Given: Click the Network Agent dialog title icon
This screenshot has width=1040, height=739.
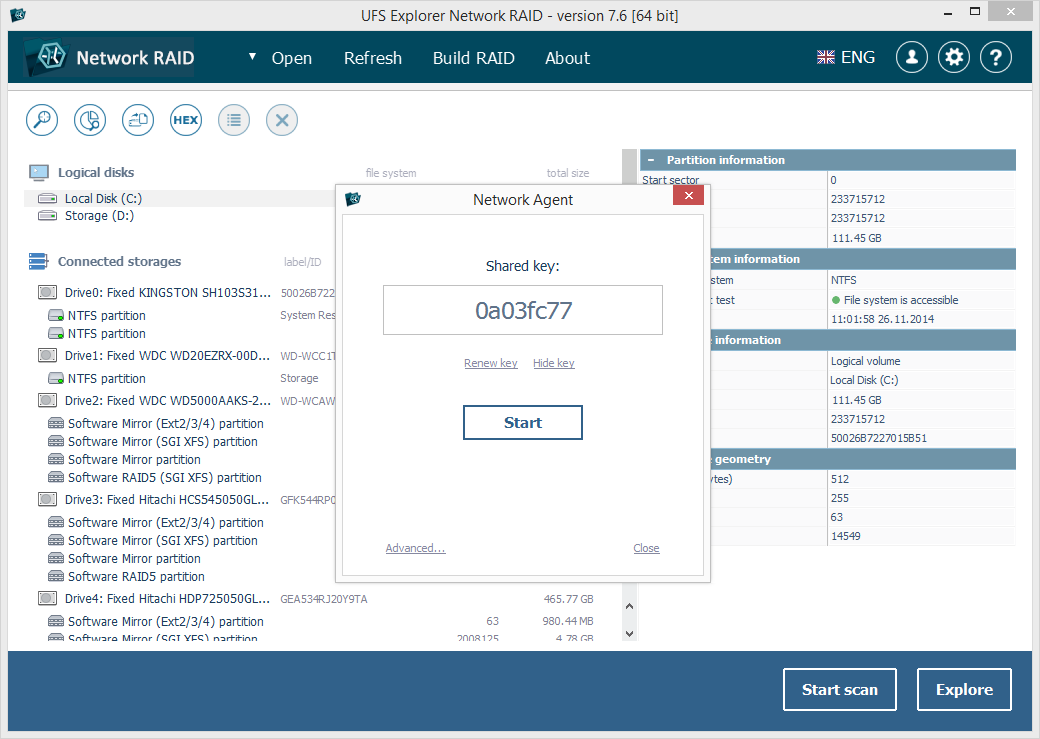Looking at the screenshot, I should [x=353, y=198].
